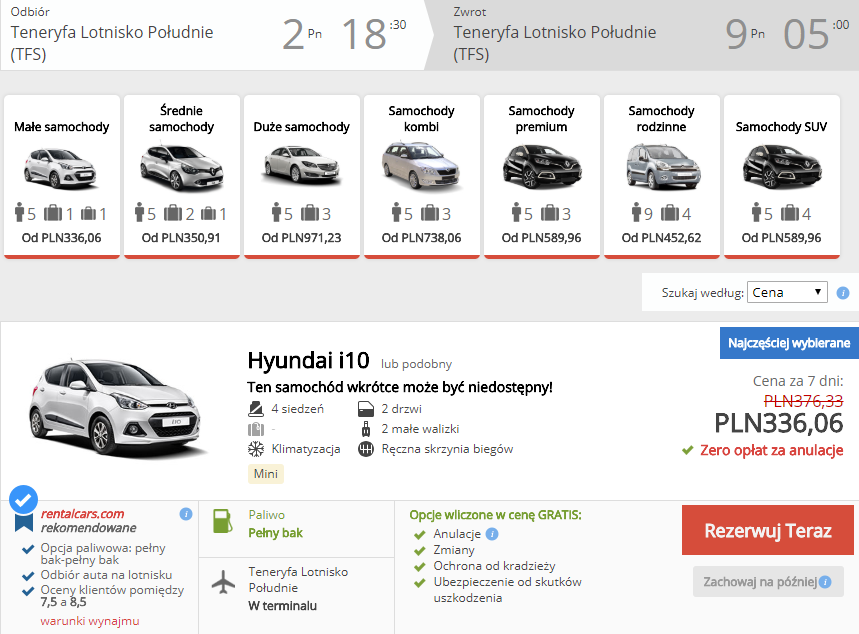Click the white sedan in Duże samochody
The height and width of the screenshot is (634, 859).
[302, 164]
